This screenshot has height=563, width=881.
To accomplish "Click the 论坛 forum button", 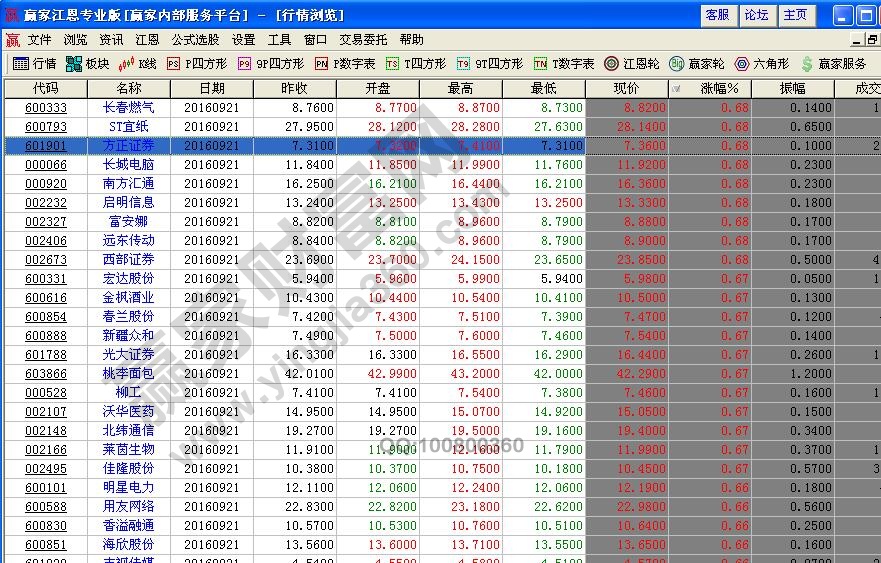I will (756, 15).
